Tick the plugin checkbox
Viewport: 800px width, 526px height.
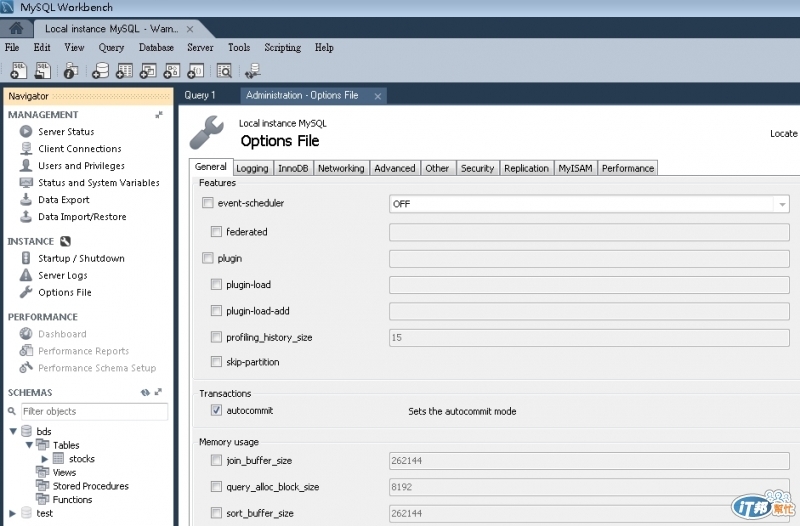pos(207,258)
